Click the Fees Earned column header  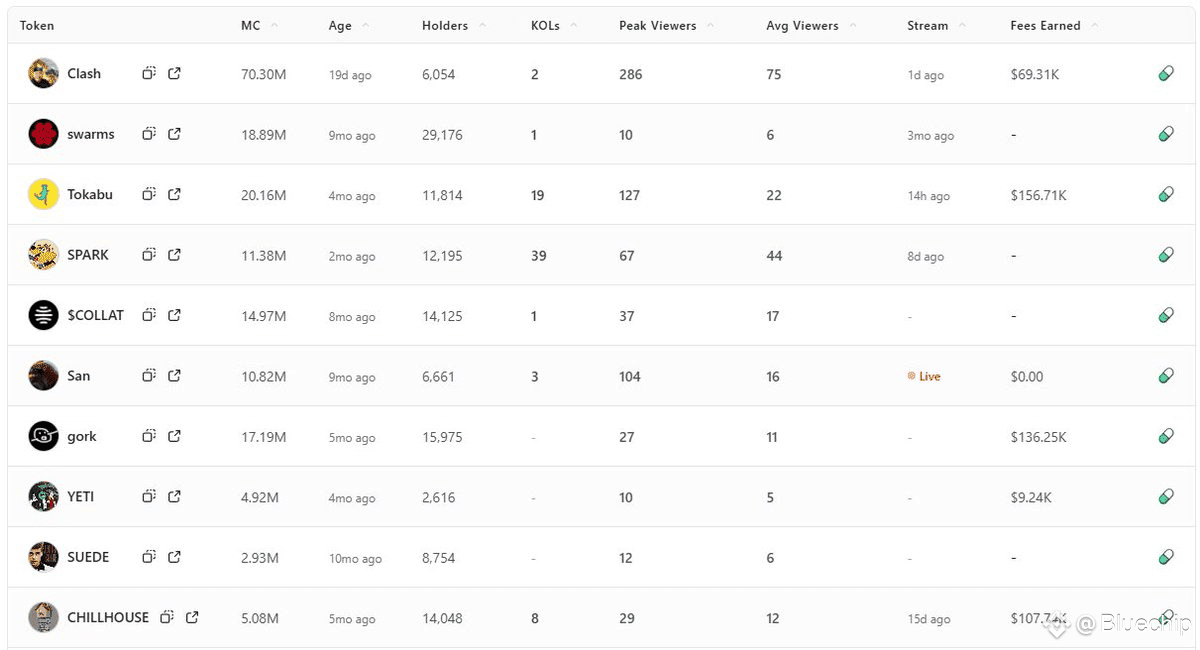point(1045,25)
